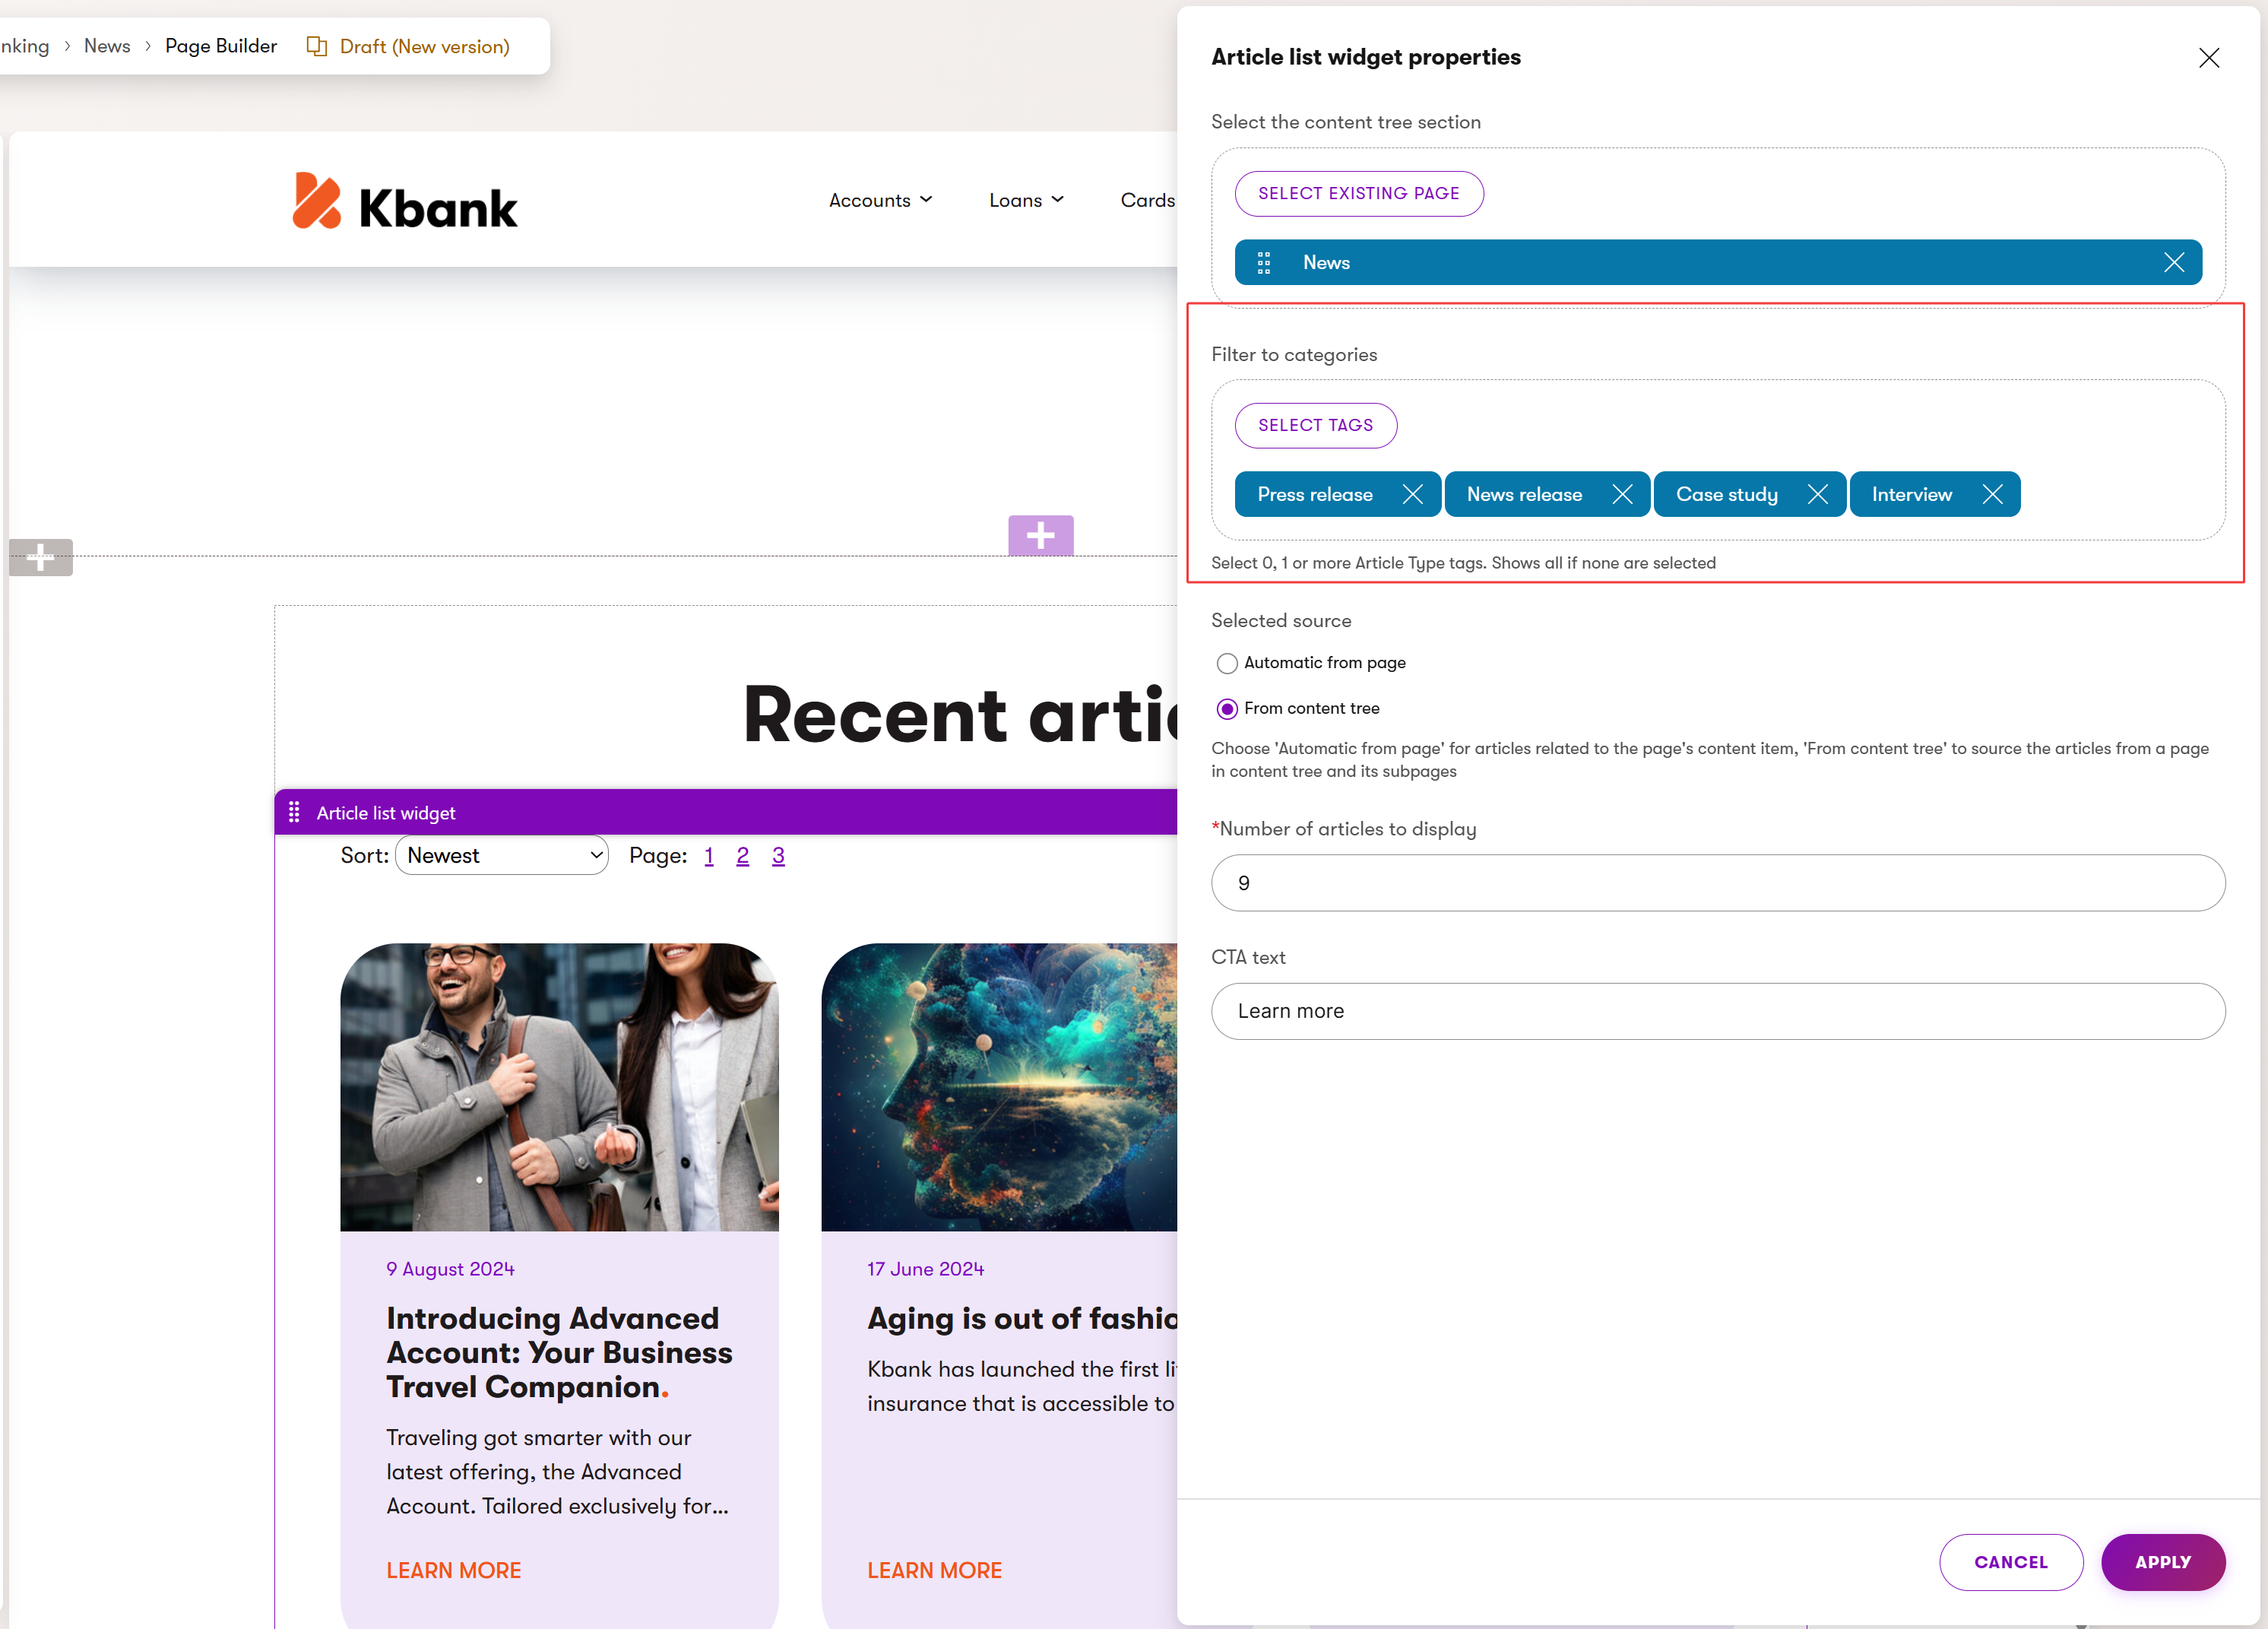Click the Draft version icon
Image resolution: width=2268 pixels, height=1629 pixels.
point(317,46)
